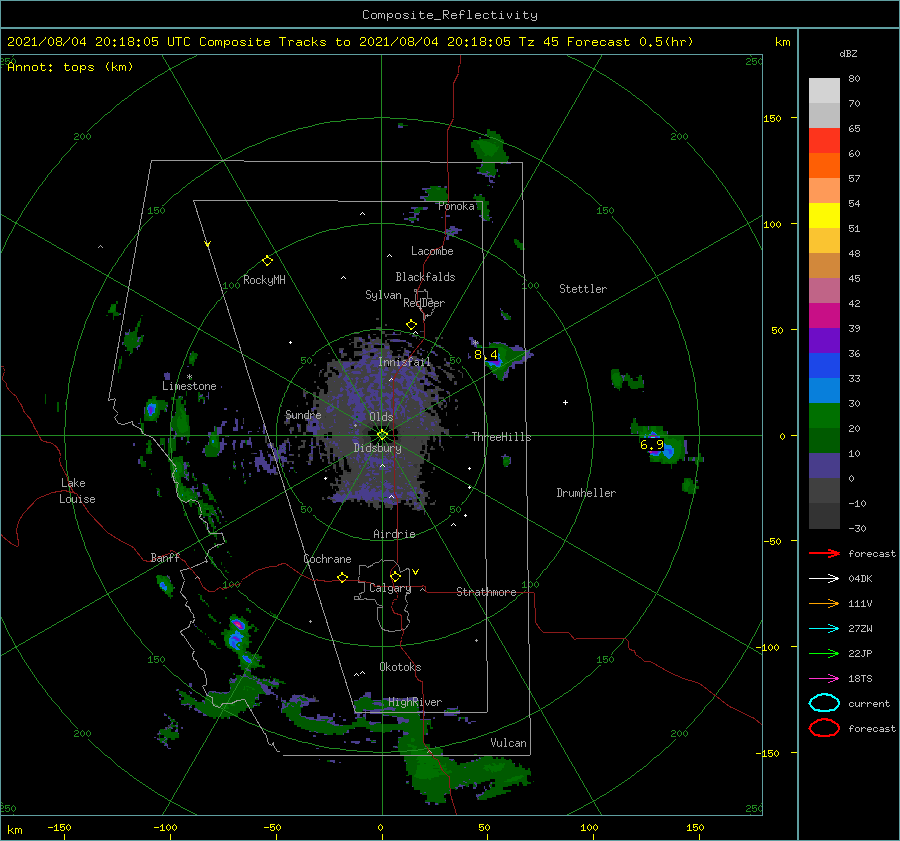Choose the blue 33–36 dBZ swatch
Screen dimensions: 900x841
(x=824, y=366)
